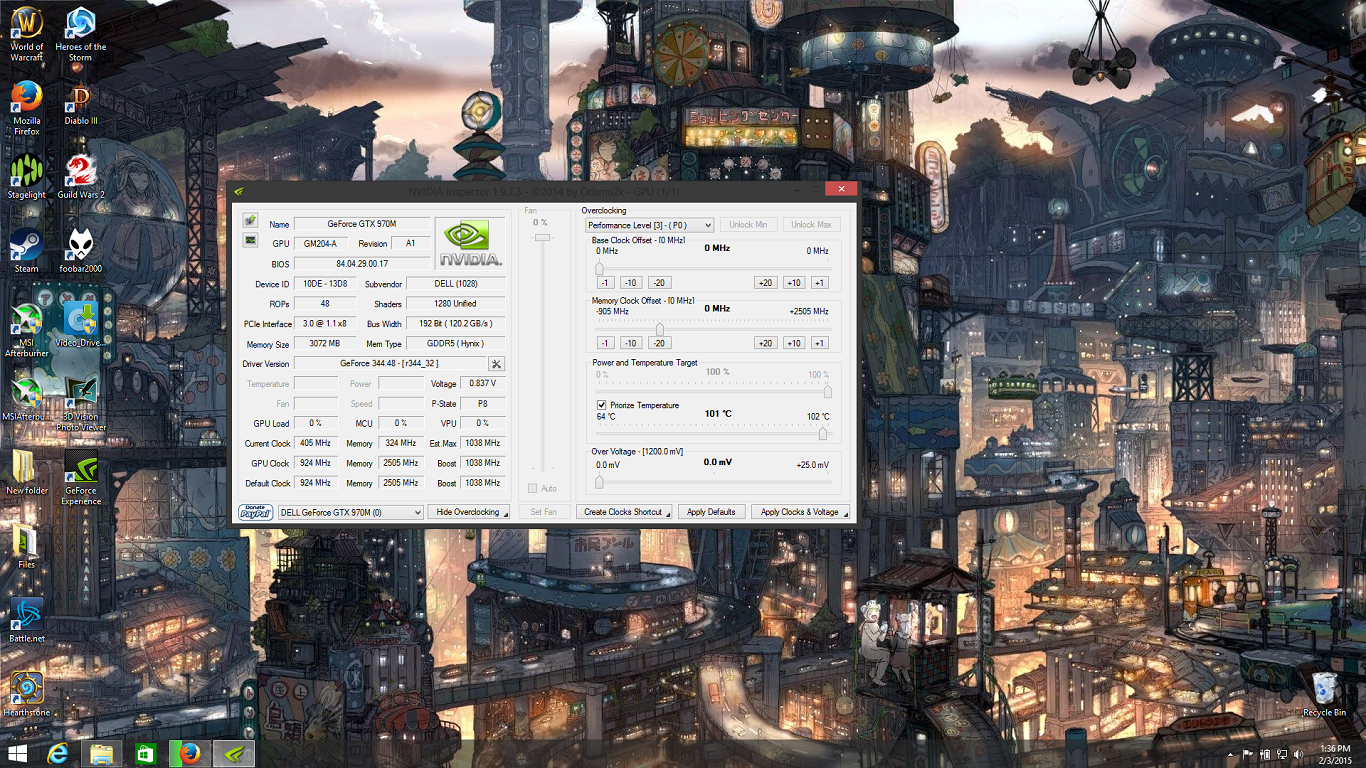Select the MSI Afterburner desktop icon
This screenshot has width=1366, height=768.
click(27, 330)
